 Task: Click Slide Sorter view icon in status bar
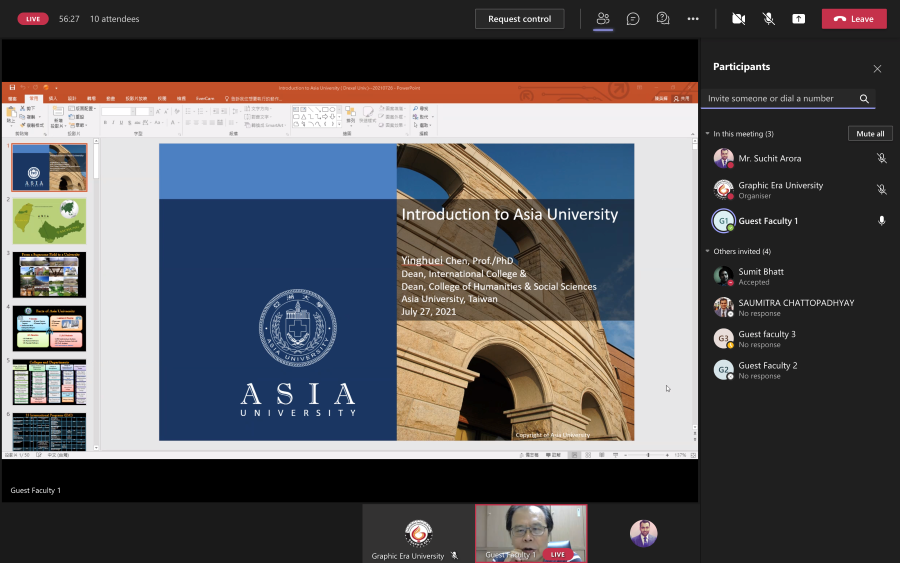[588, 455]
